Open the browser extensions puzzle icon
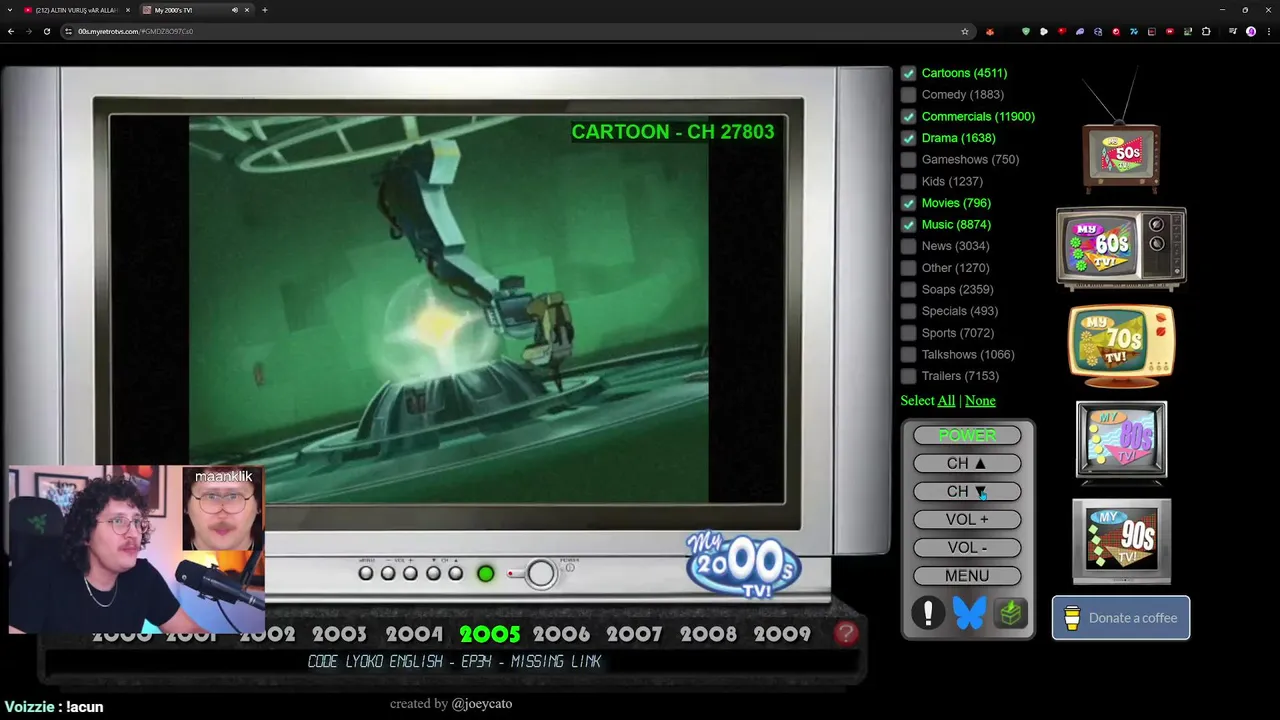The width and height of the screenshot is (1280, 720). [x=1206, y=31]
